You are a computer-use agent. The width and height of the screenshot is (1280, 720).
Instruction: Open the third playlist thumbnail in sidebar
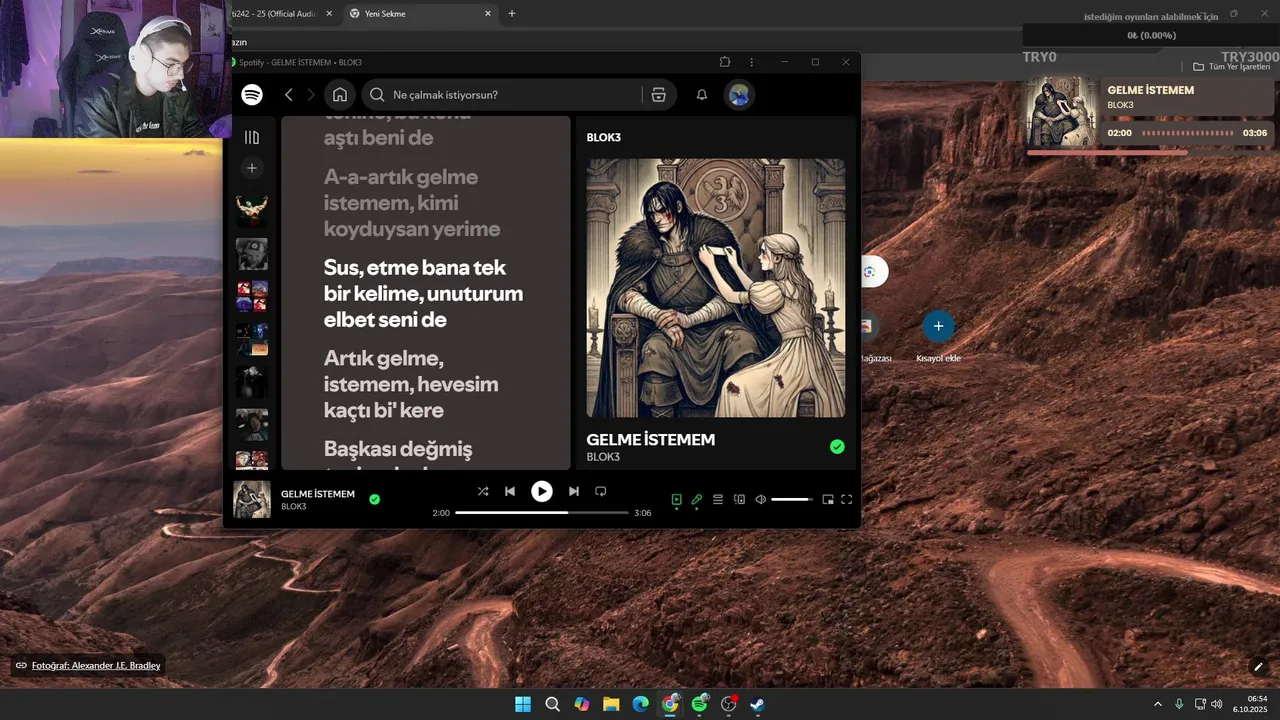coord(252,297)
